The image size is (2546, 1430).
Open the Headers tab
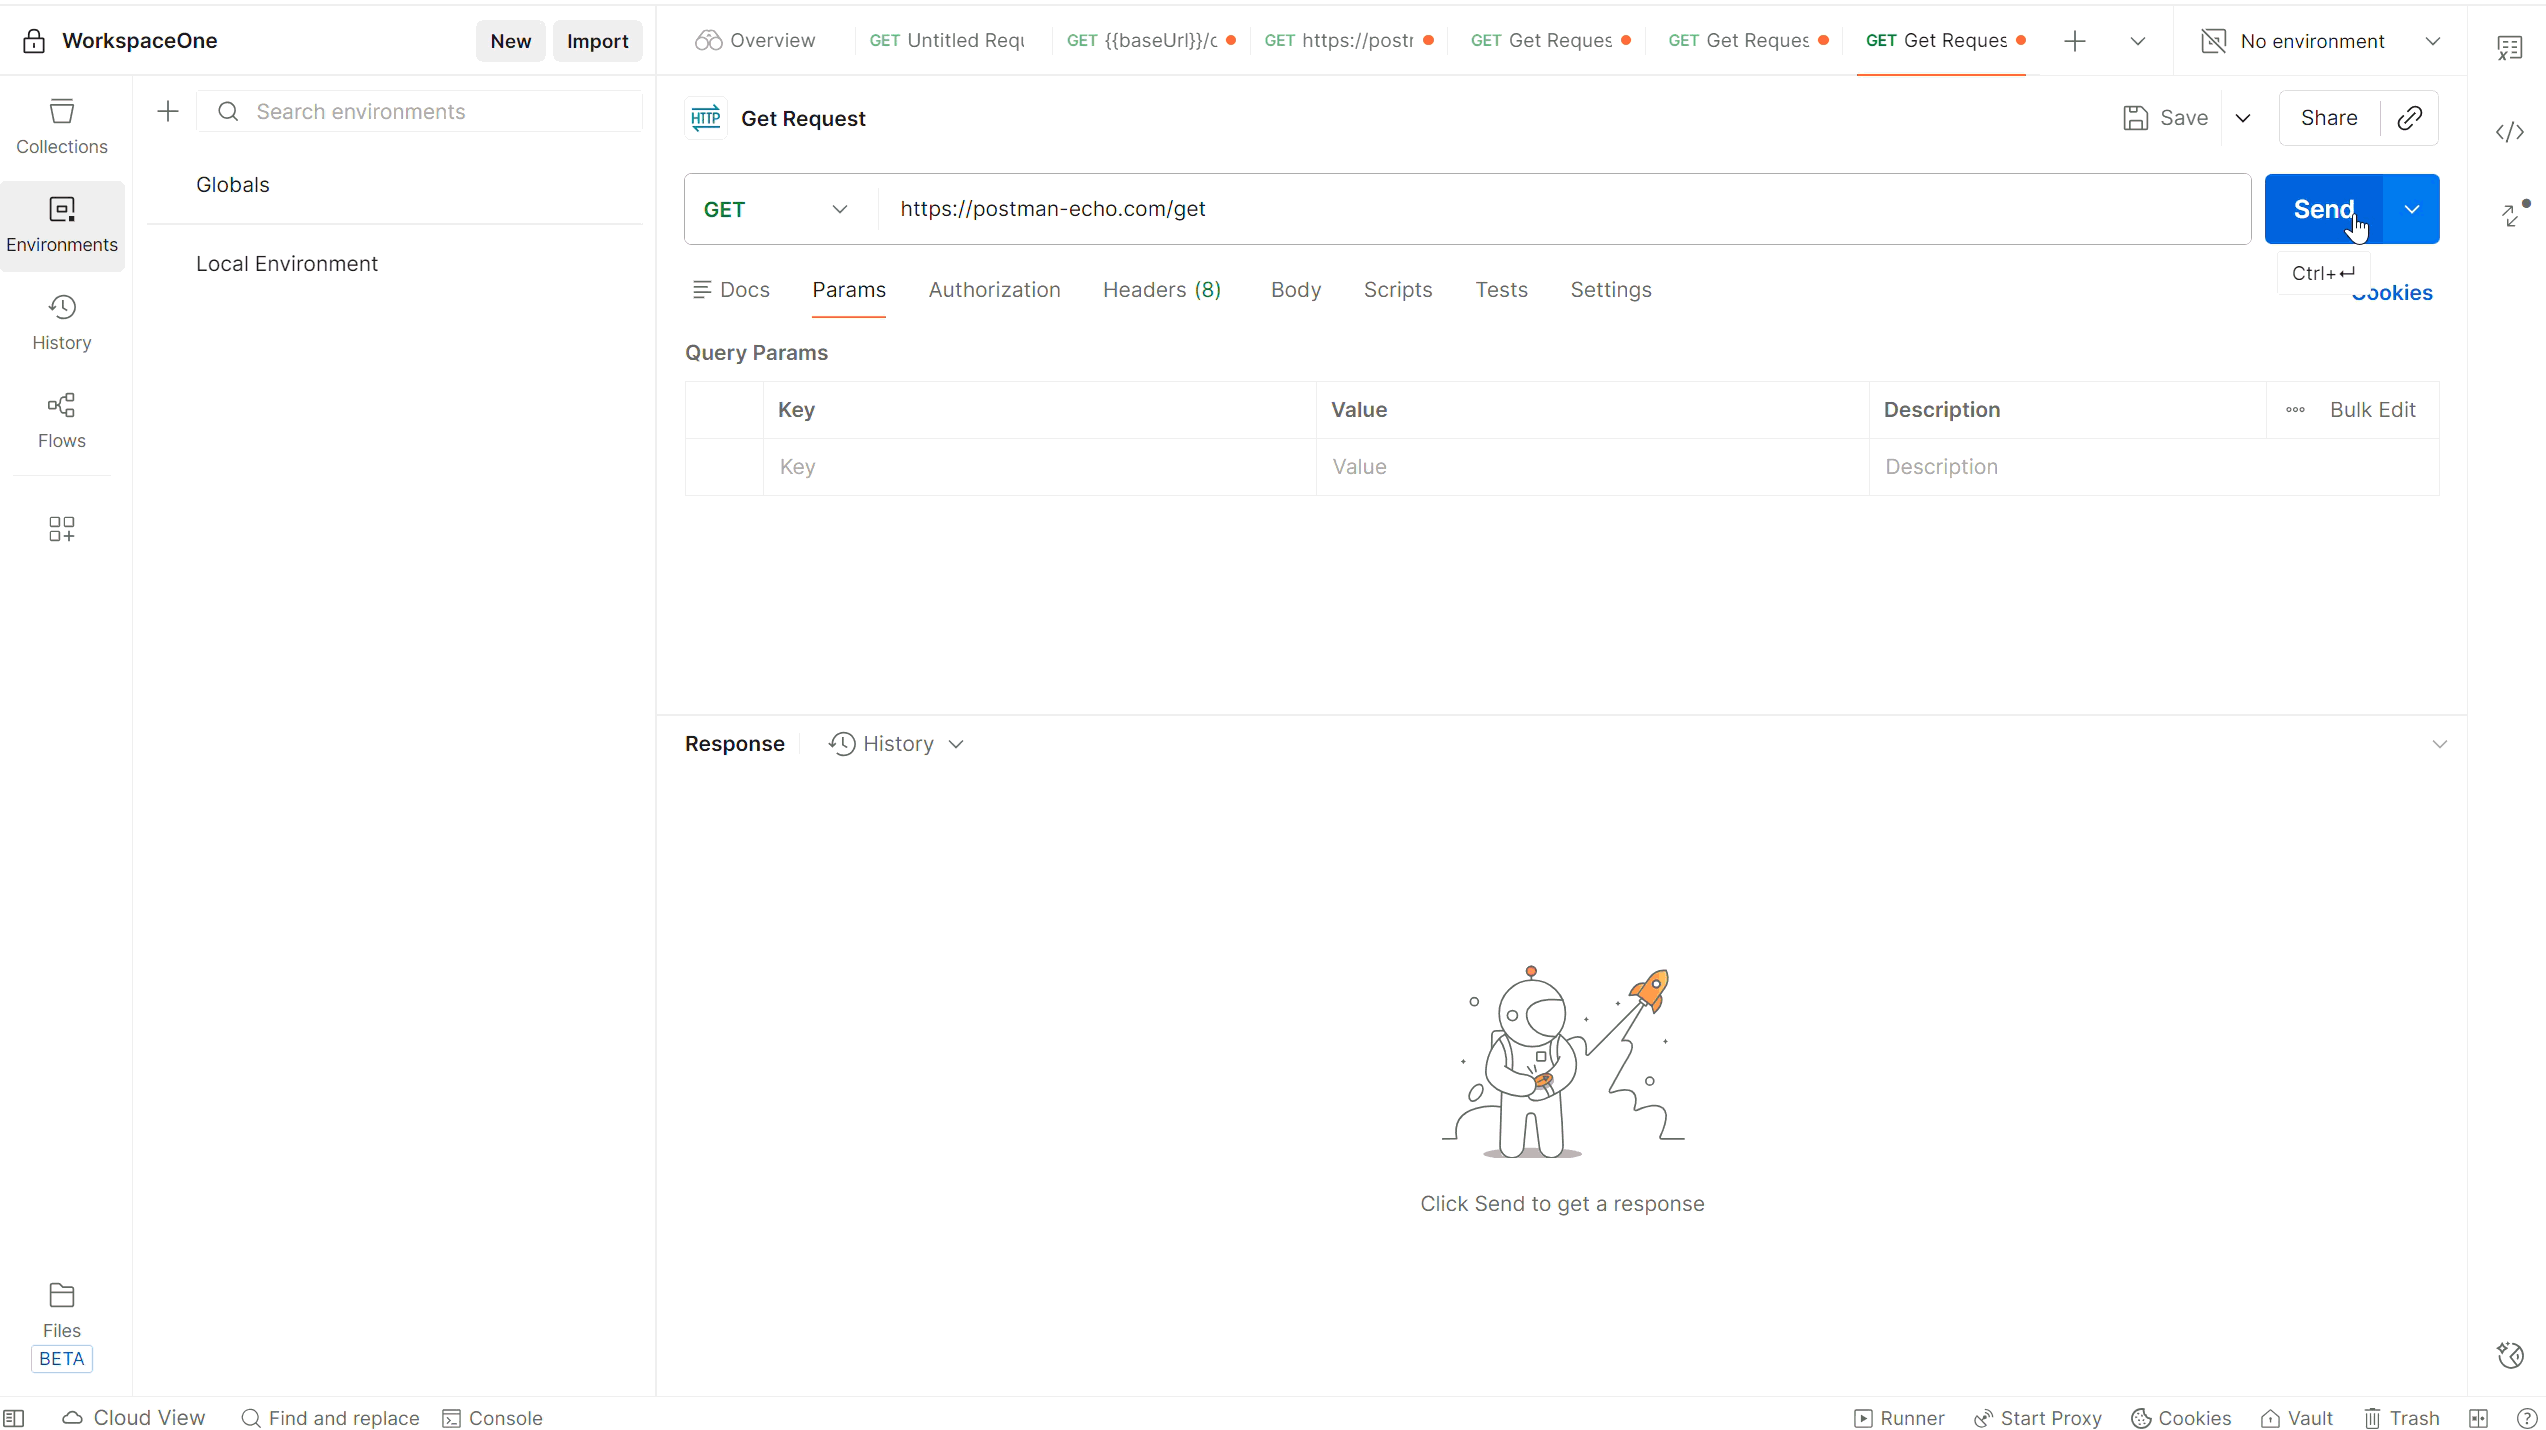pyautogui.click(x=1161, y=290)
